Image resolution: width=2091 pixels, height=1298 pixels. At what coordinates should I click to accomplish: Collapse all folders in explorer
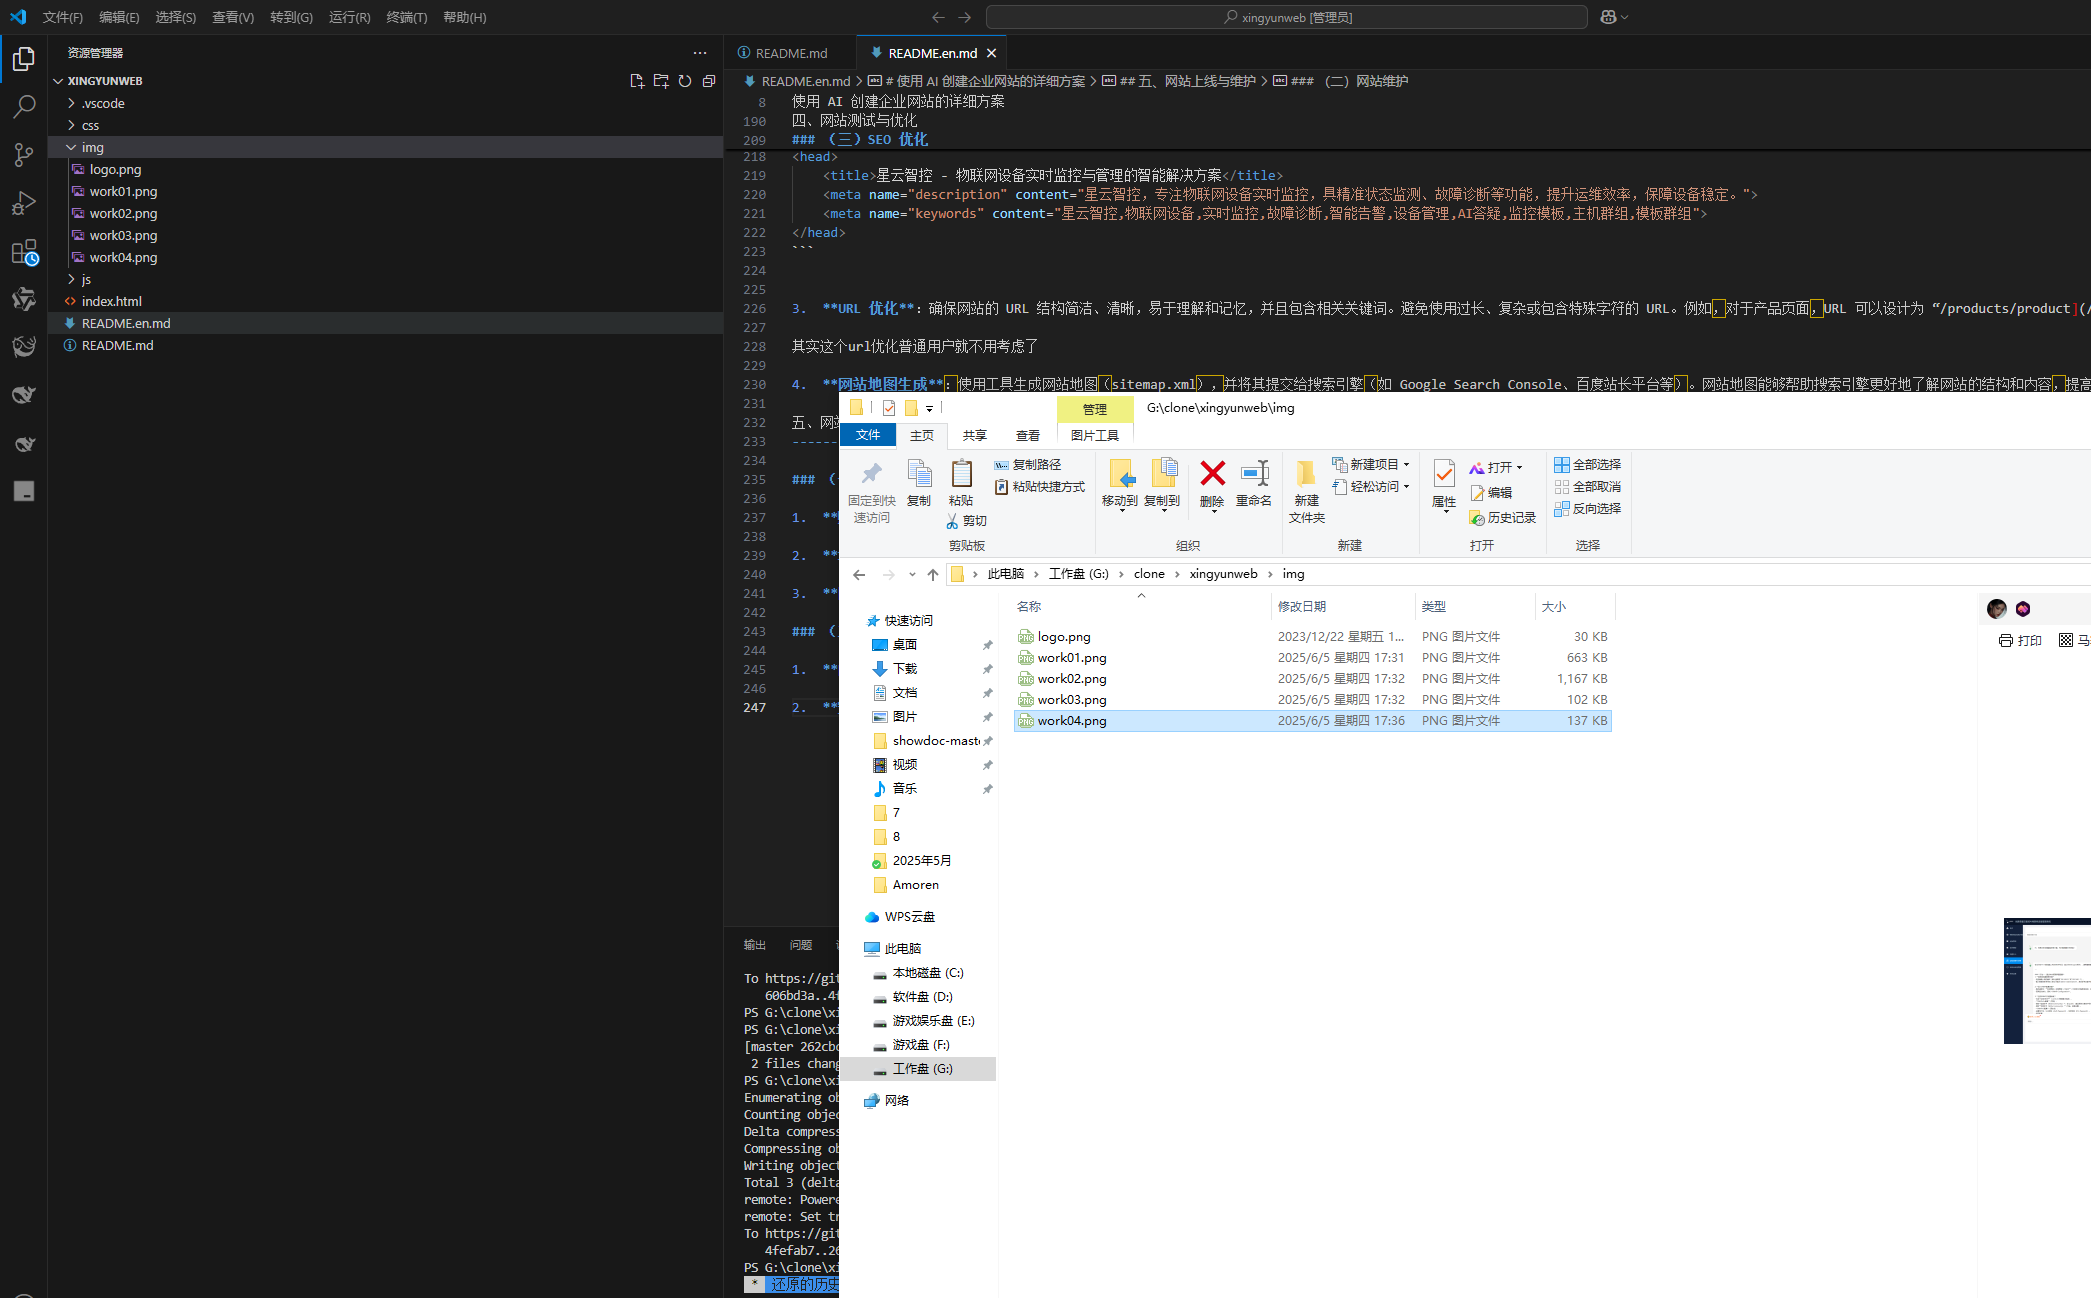[x=709, y=81]
